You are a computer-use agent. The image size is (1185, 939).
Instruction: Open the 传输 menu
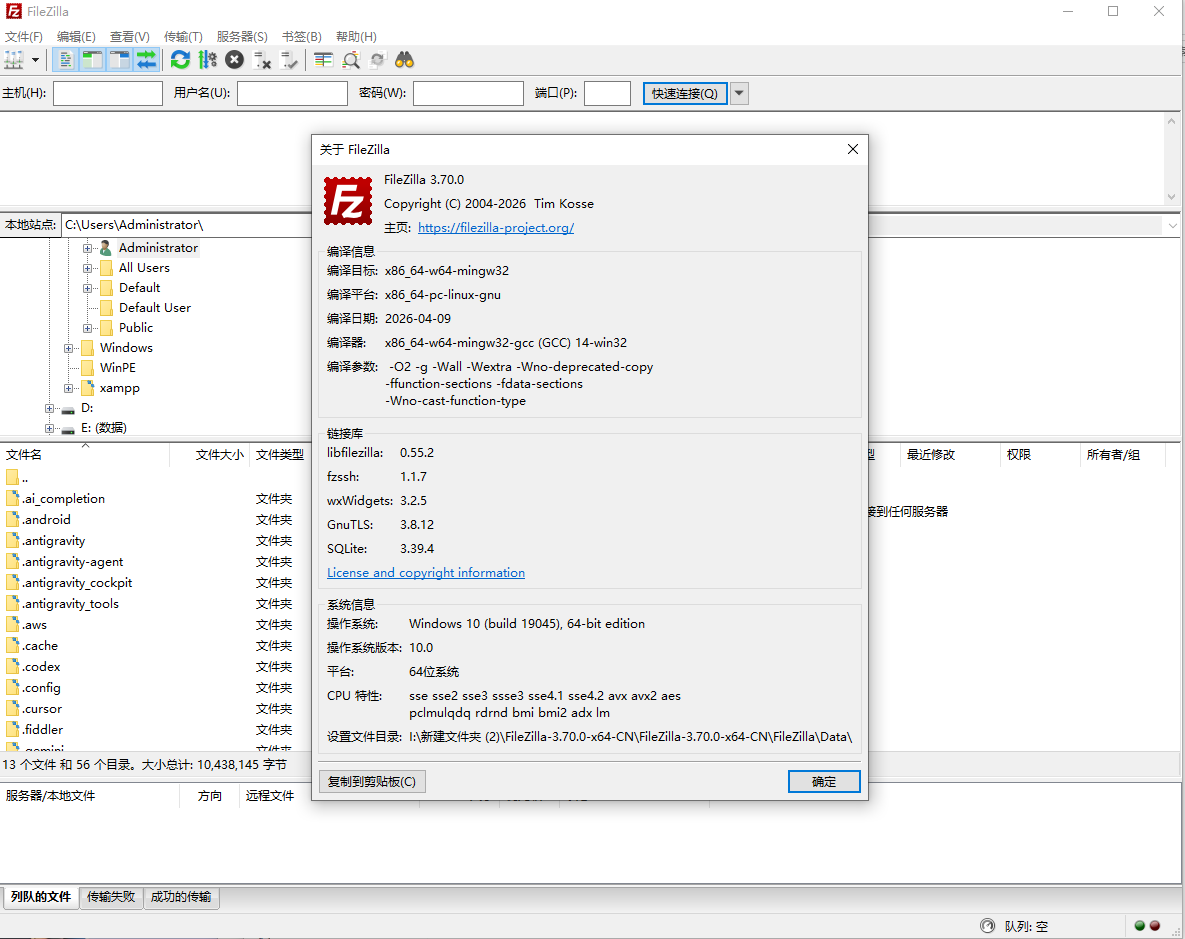tap(183, 35)
